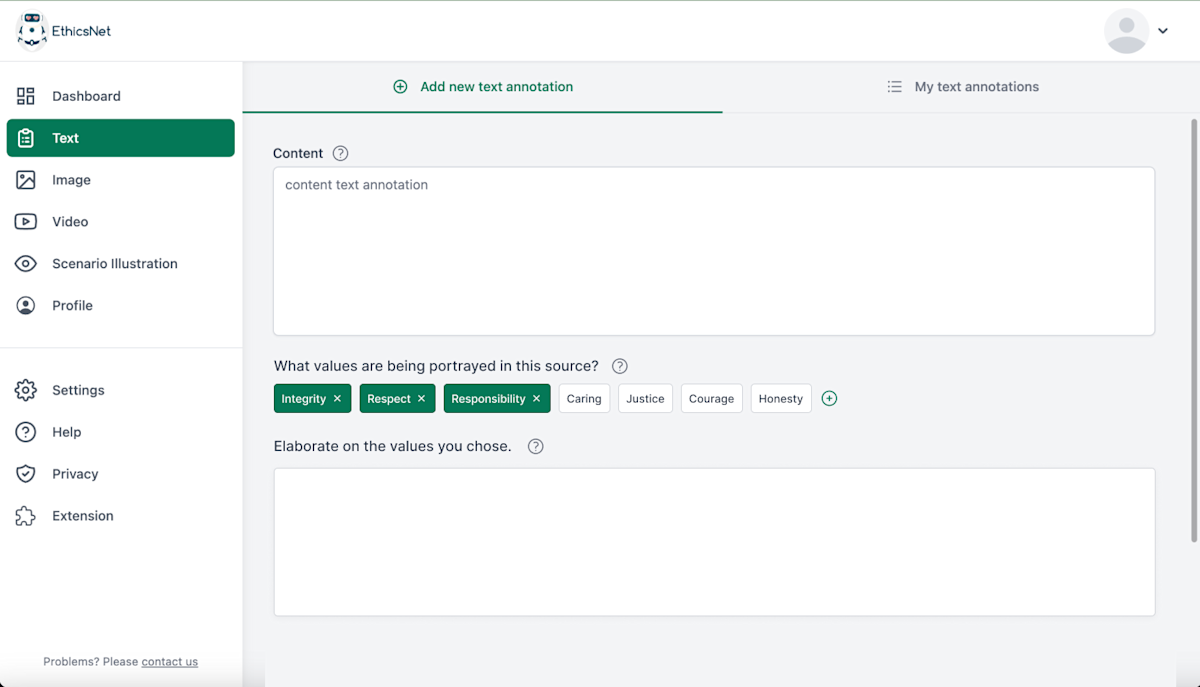Click the help icon next to Content
This screenshot has width=1200, height=687.
point(340,153)
